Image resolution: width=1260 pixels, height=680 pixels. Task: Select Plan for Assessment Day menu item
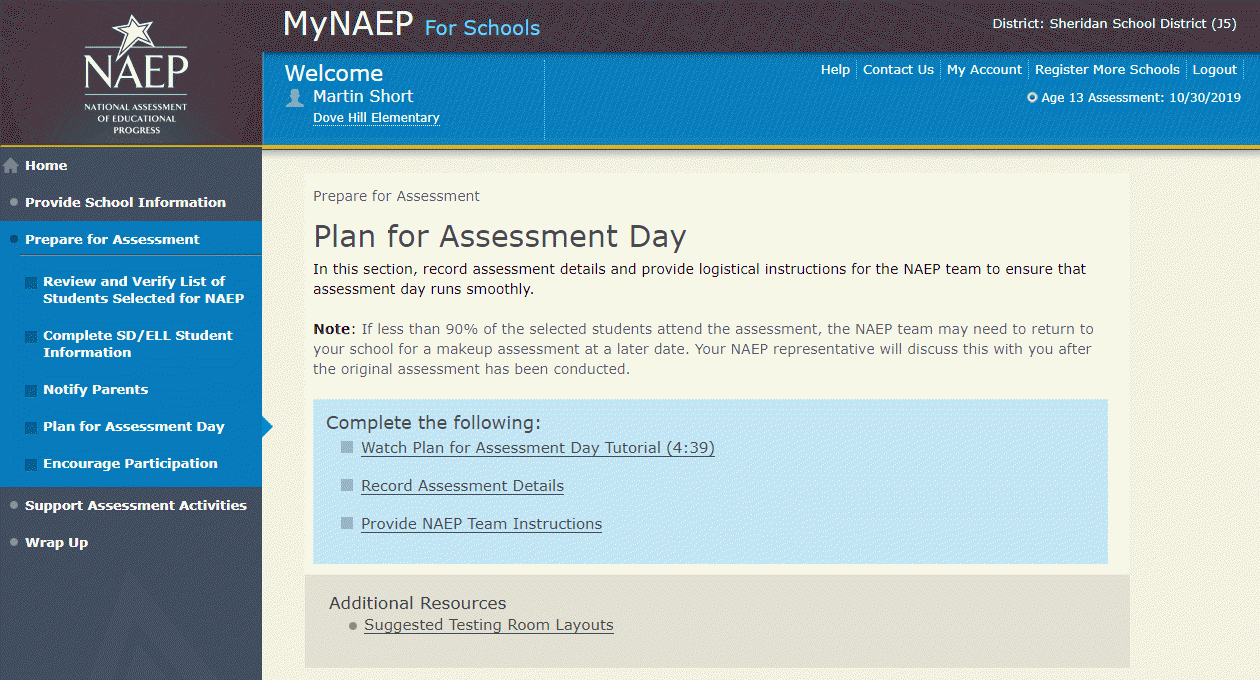click(133, 427)
